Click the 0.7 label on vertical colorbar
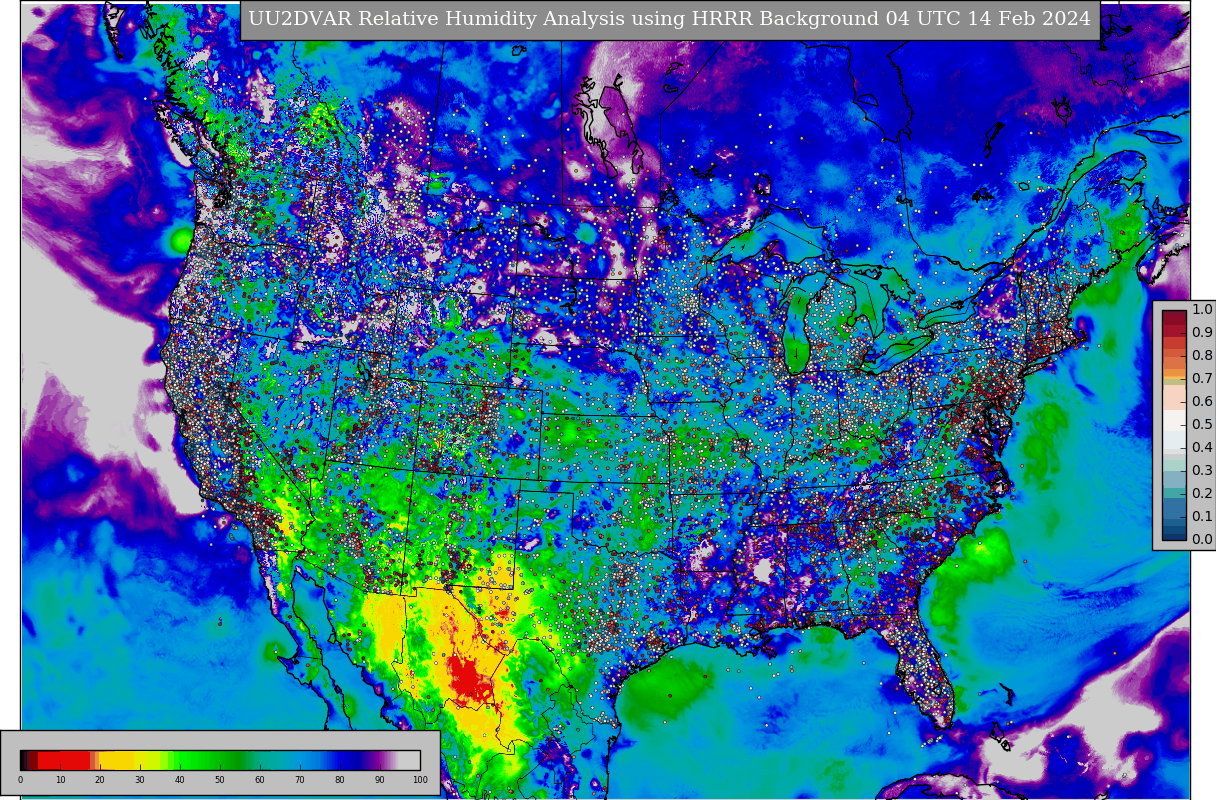This screenshot has height=800, width=1216. (1202, 378)
